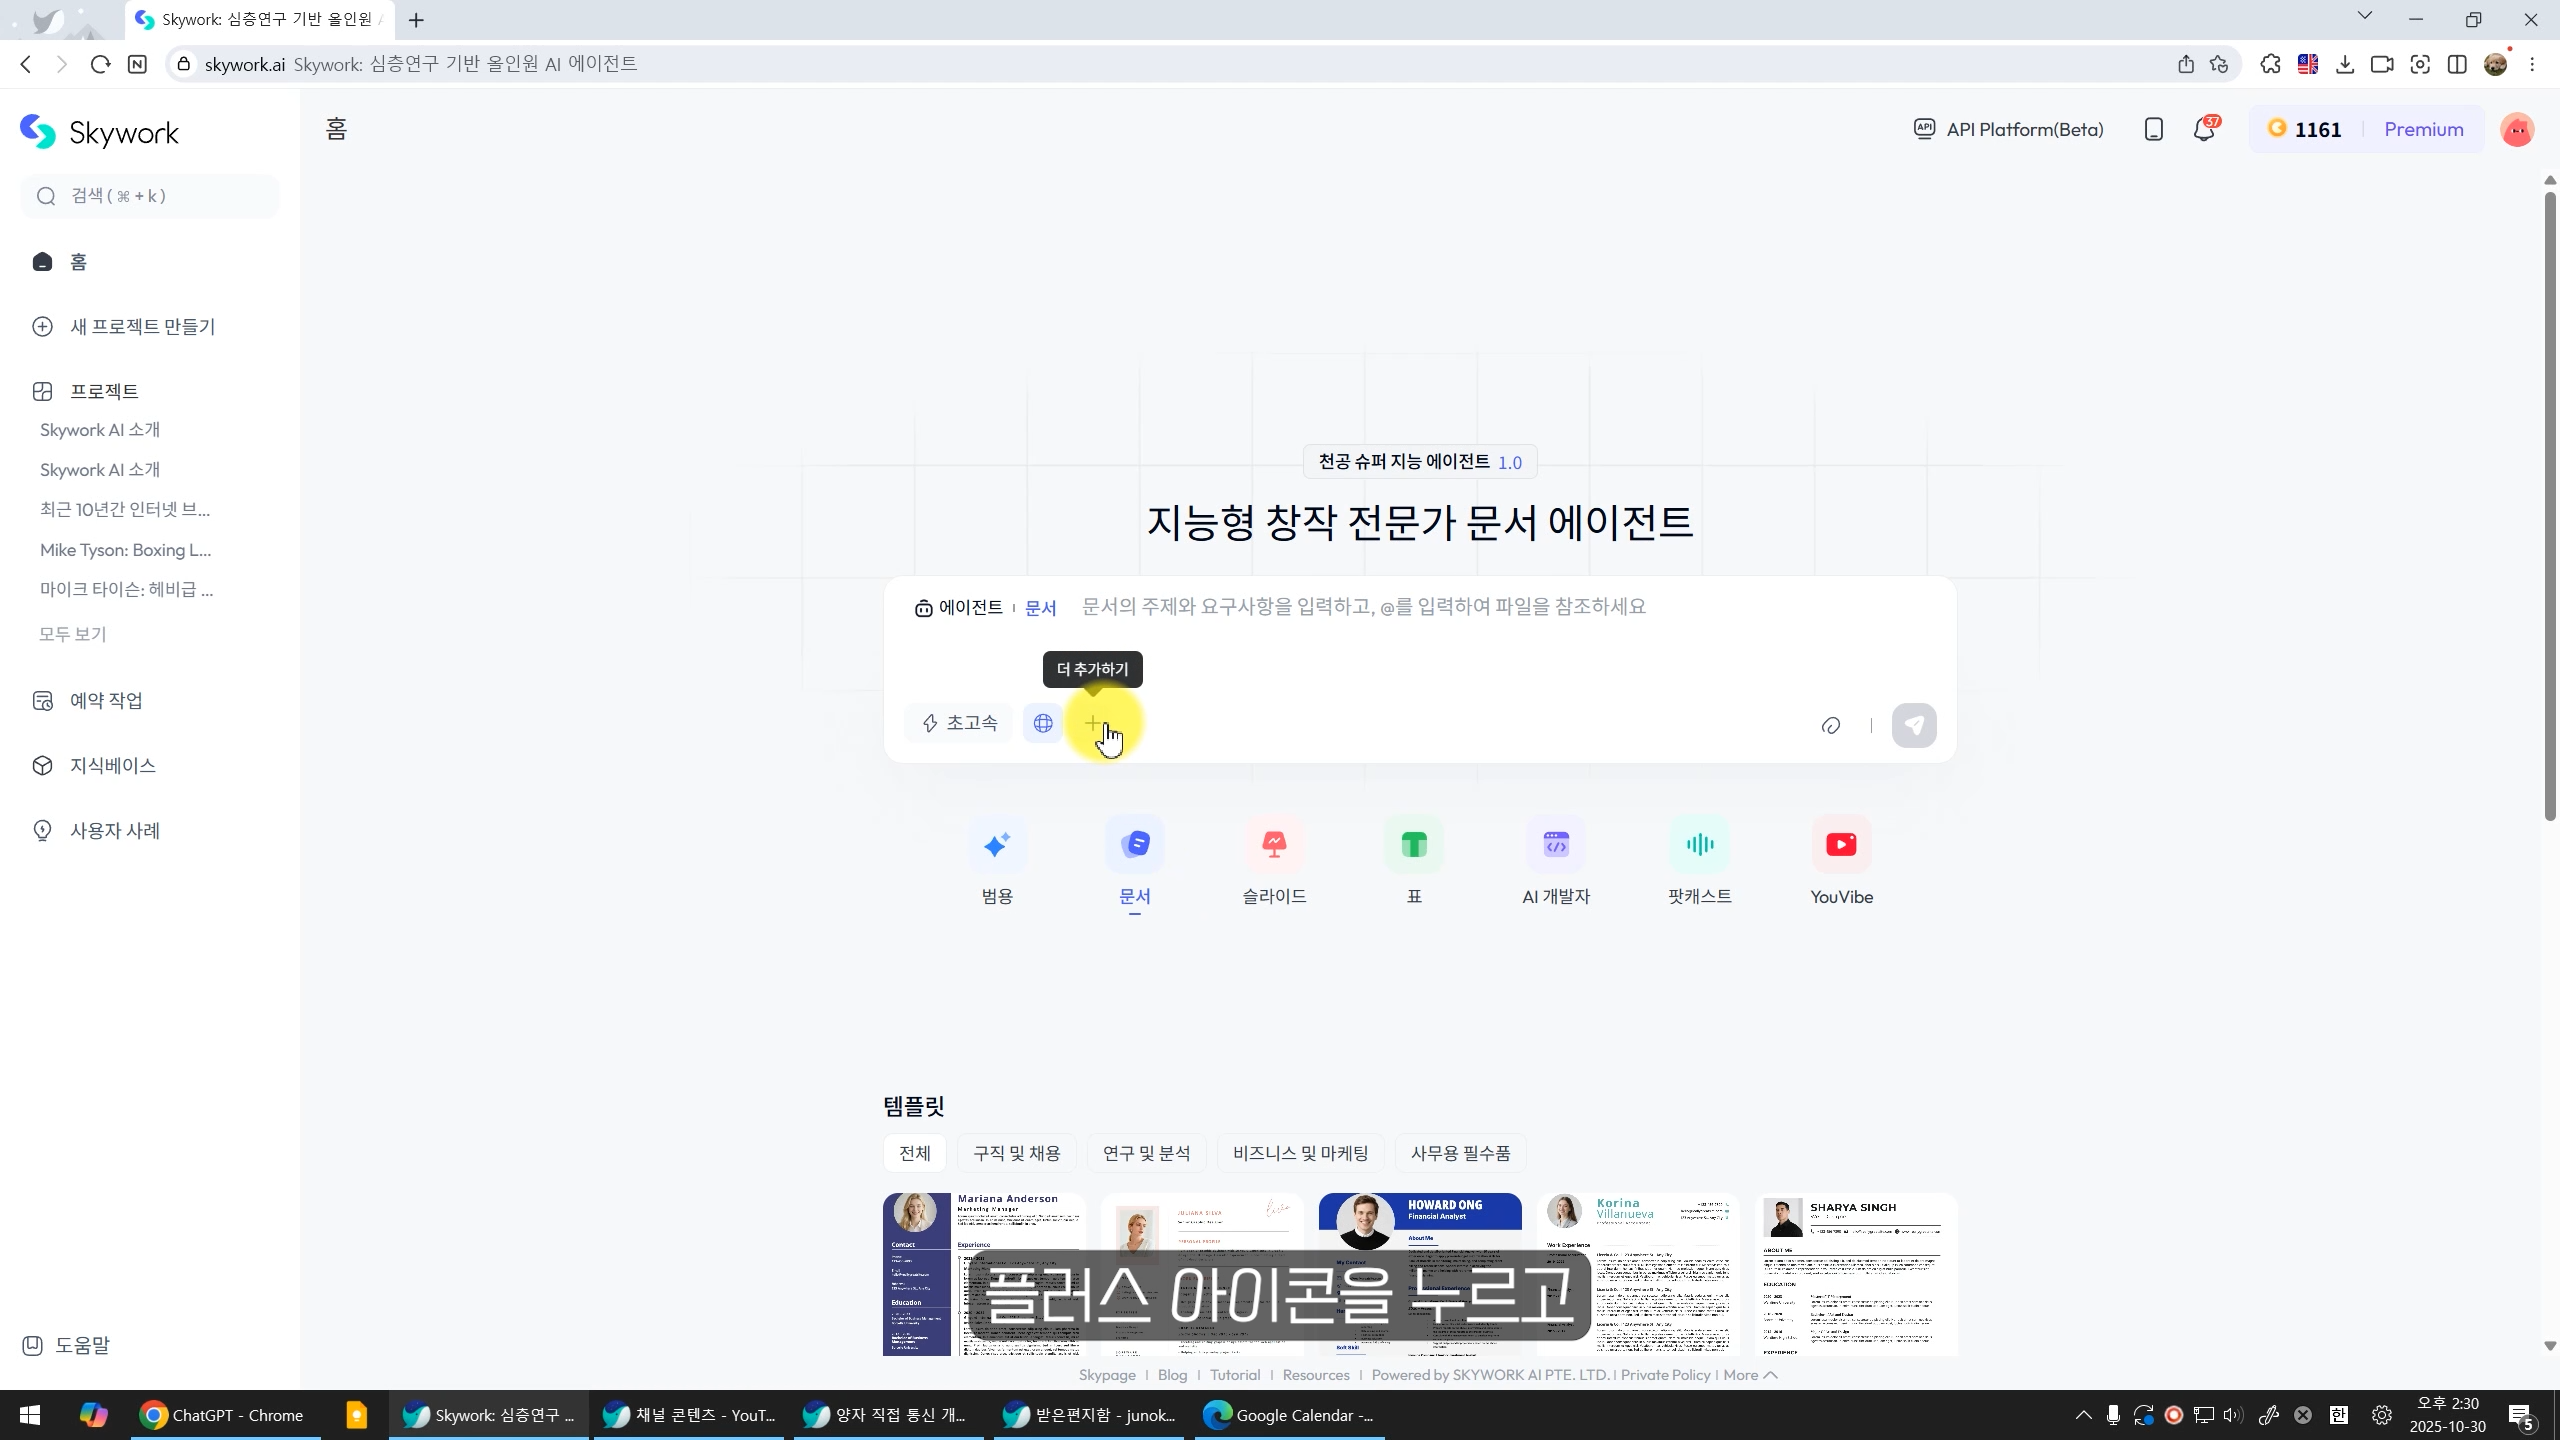
Task: Expand the system tray hidden icons chevron
Action: [2083, 1415]
